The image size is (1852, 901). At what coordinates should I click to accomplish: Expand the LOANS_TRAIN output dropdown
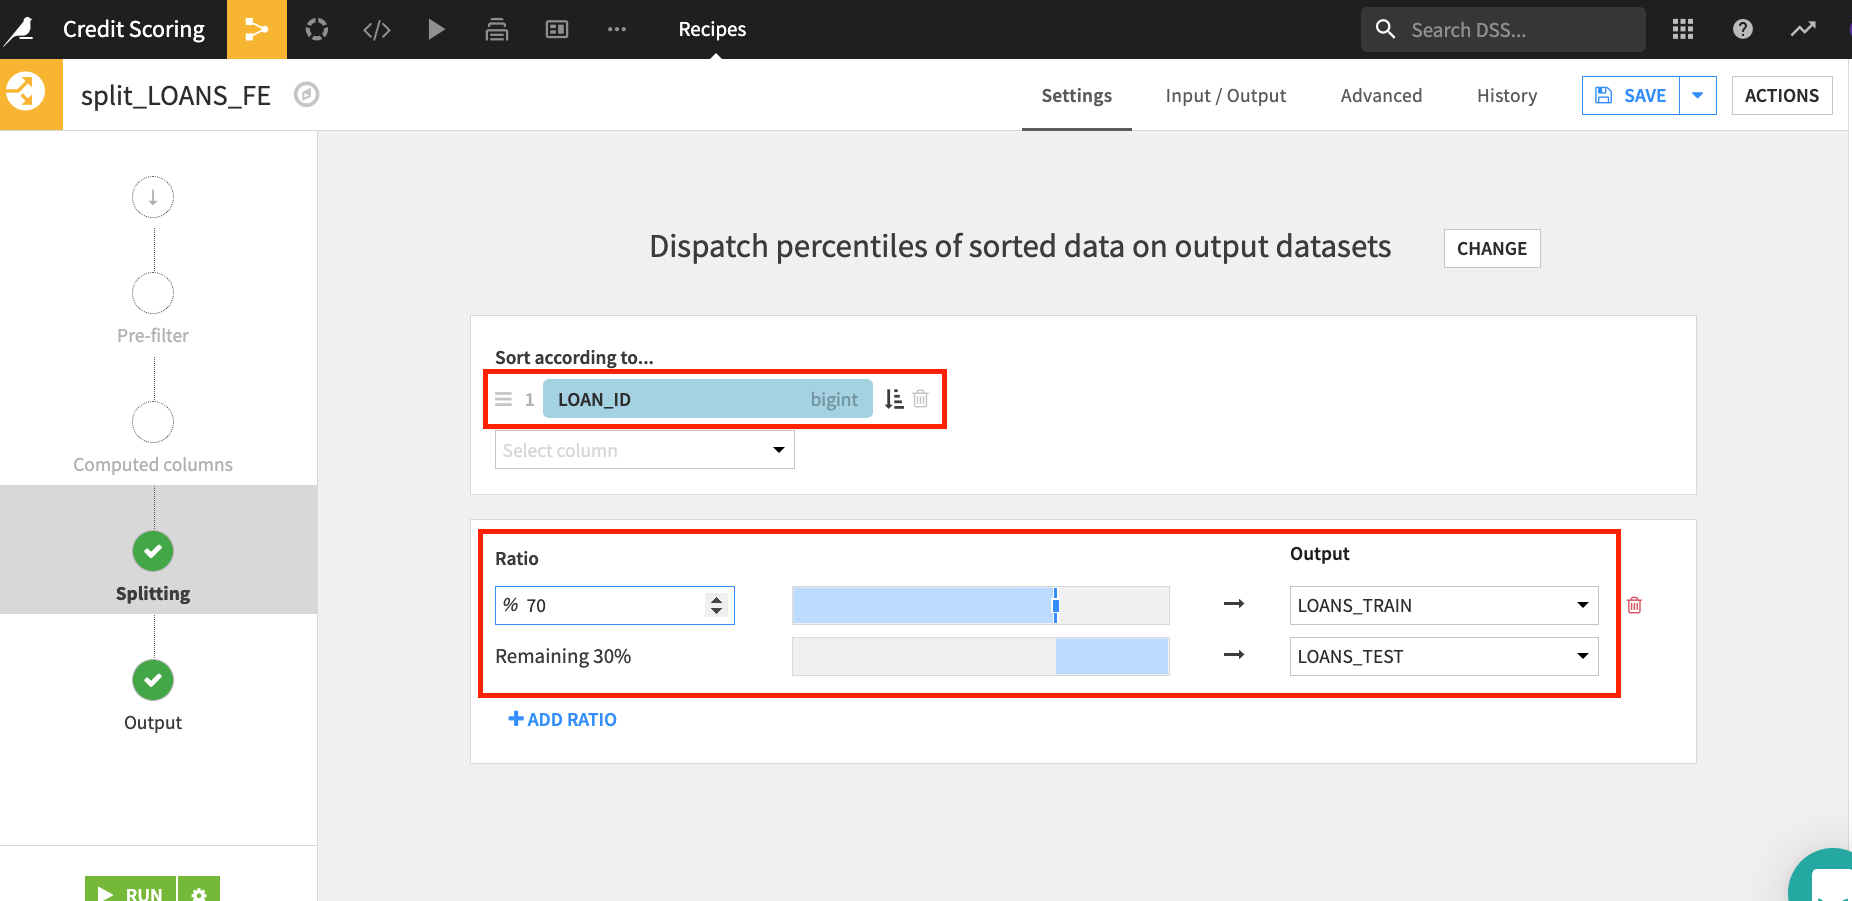pyautogui.click(x=1443, y=605)
